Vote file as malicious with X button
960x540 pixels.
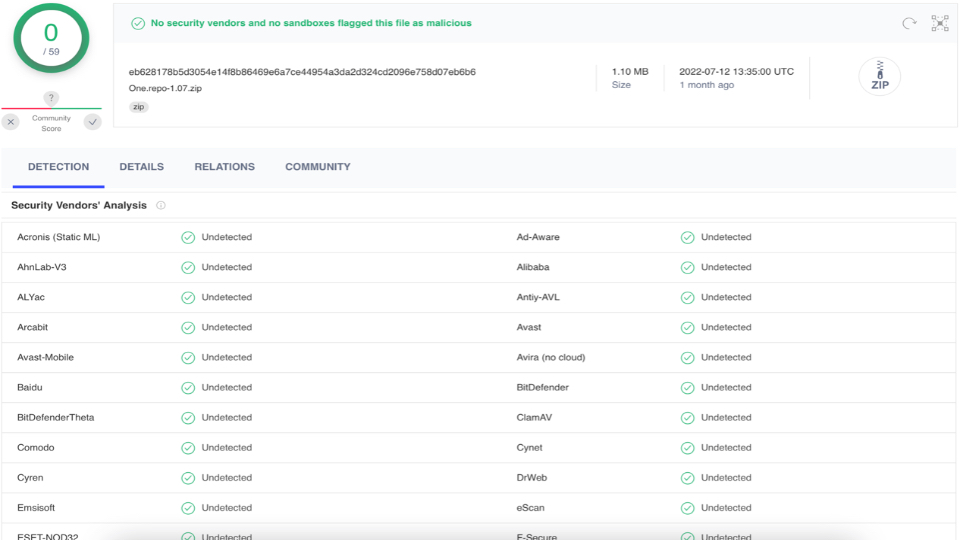(x=10, y=122)
